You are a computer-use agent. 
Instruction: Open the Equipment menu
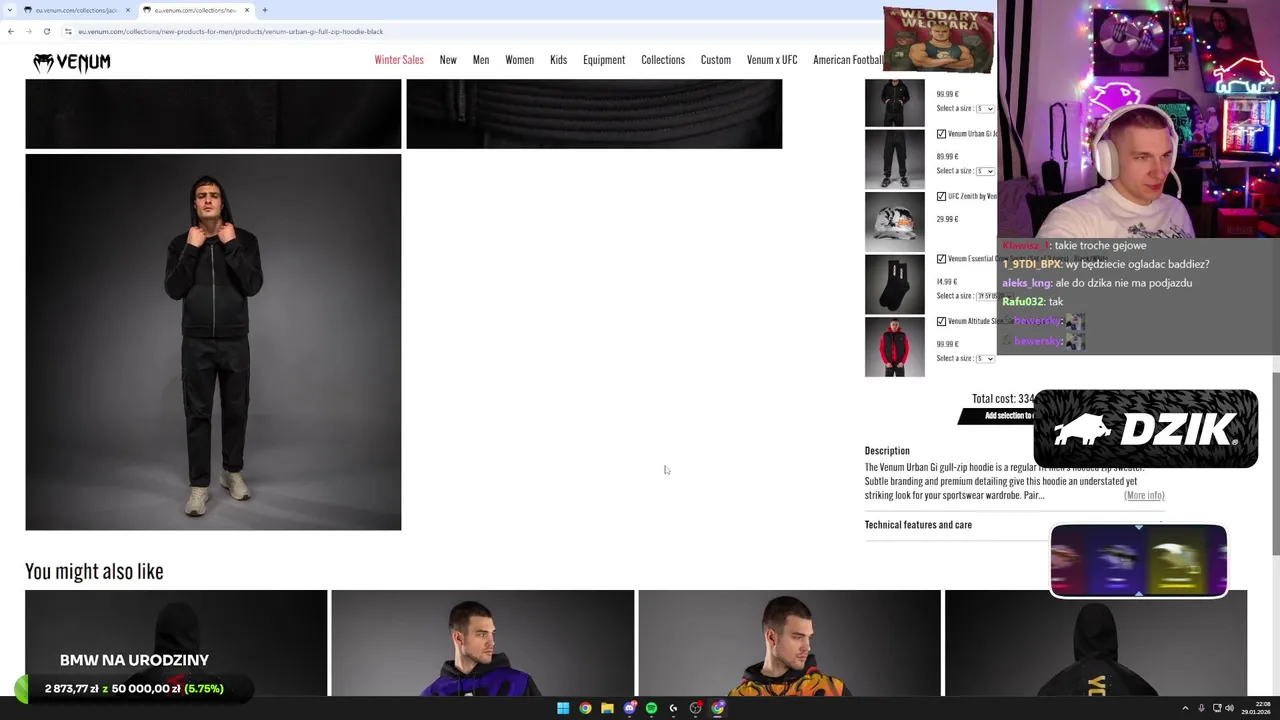(604, 60)
